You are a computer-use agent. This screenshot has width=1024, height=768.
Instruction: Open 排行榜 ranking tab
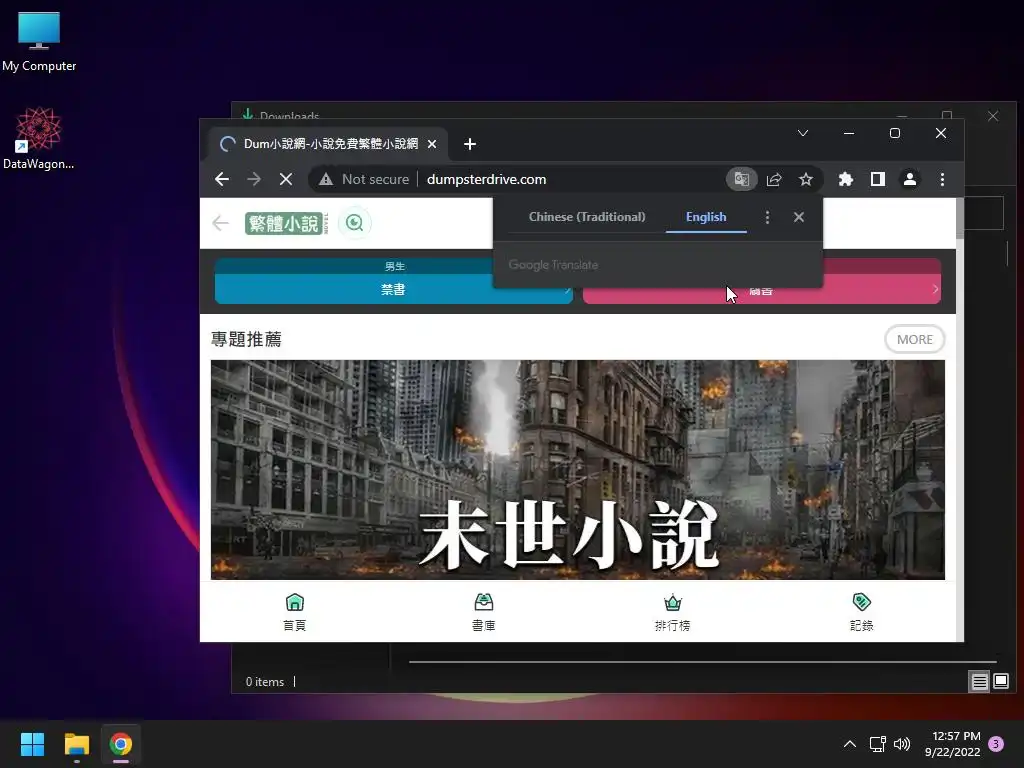[673, 611]
